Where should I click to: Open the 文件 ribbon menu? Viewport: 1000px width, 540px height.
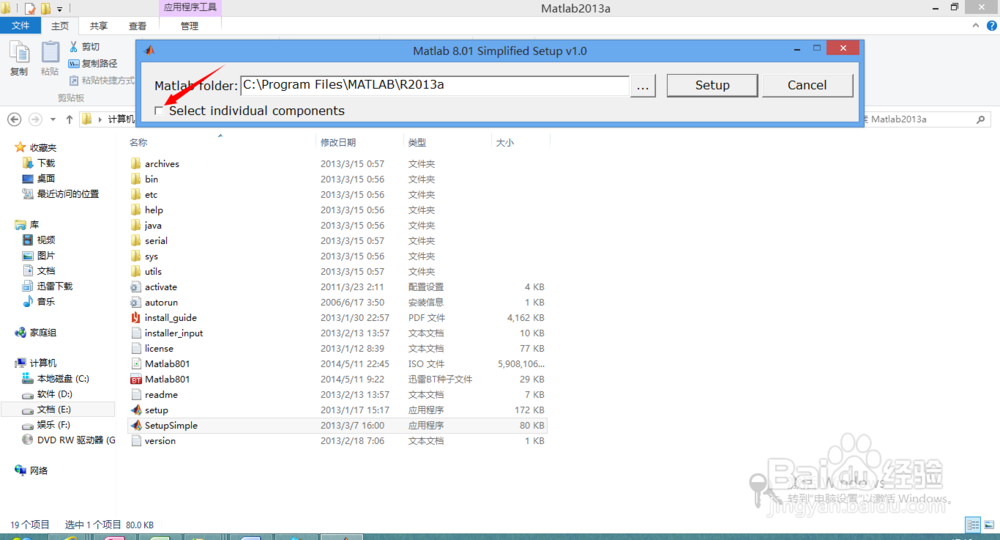point(20,26)
